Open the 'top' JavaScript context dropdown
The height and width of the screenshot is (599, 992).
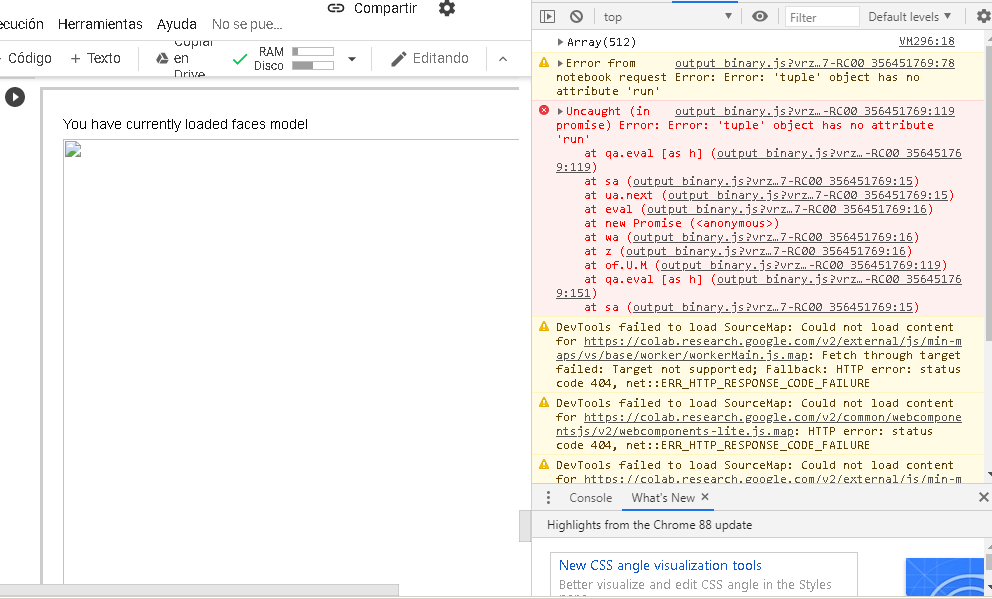pos(667,16)
